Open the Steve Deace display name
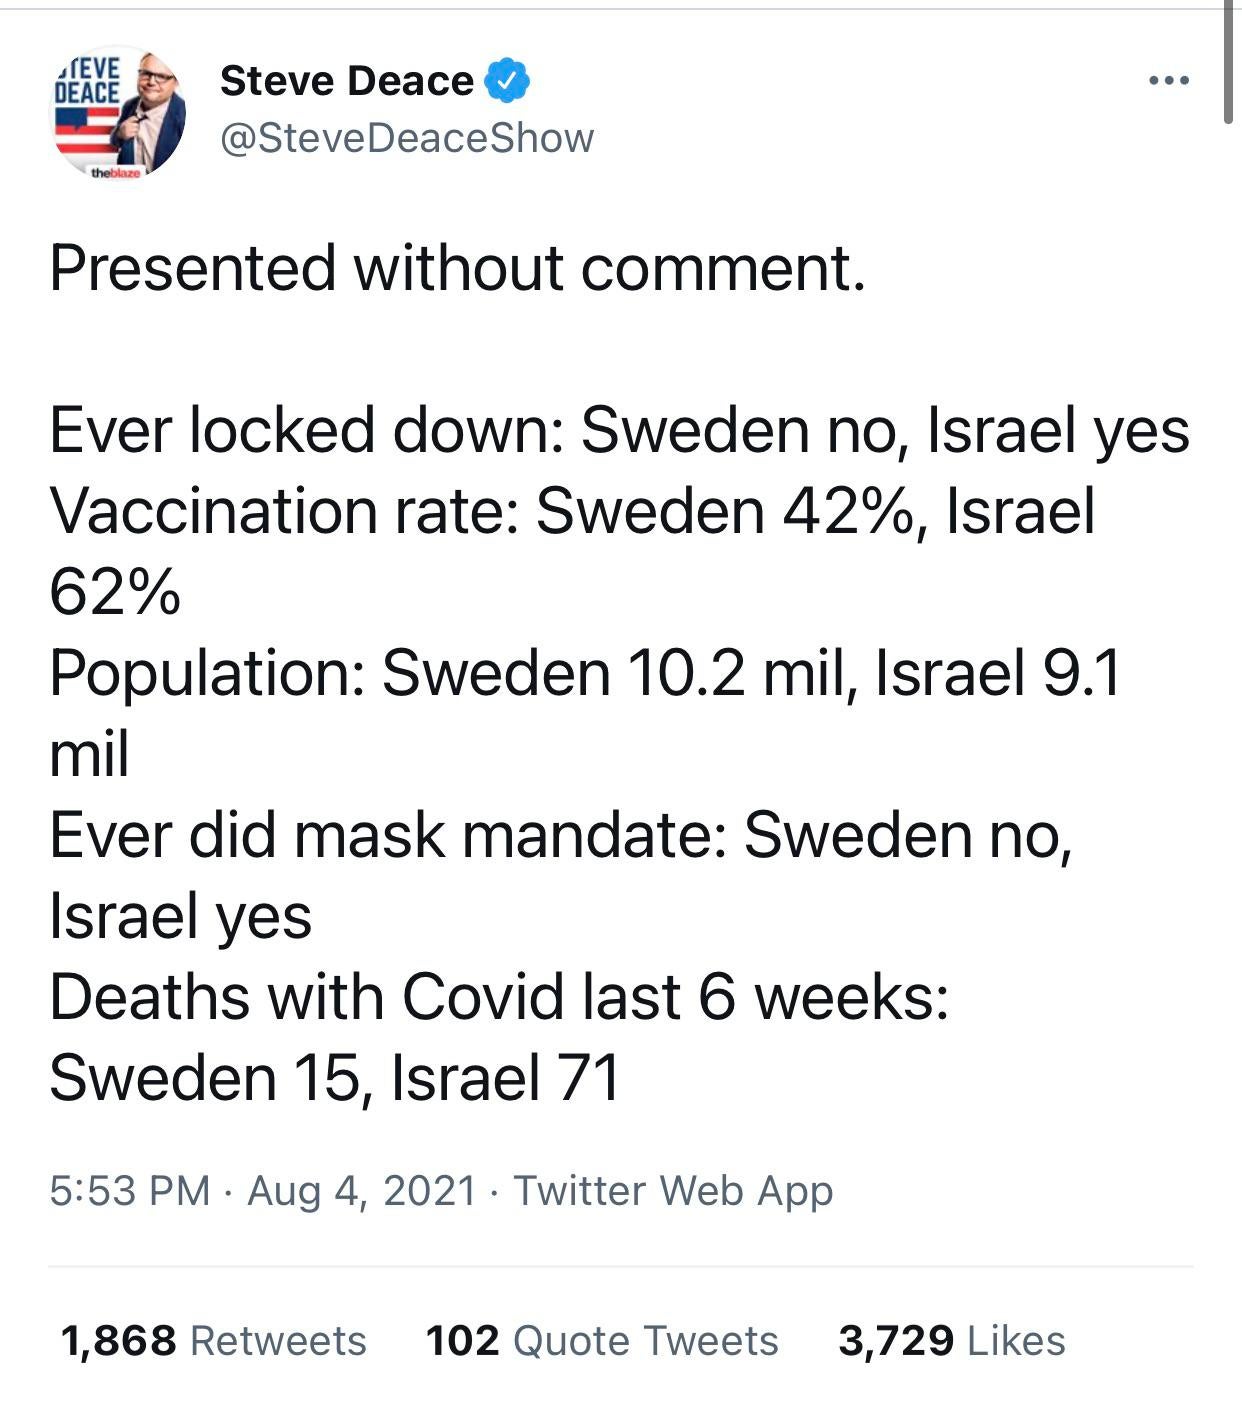 tap(346, 81)
